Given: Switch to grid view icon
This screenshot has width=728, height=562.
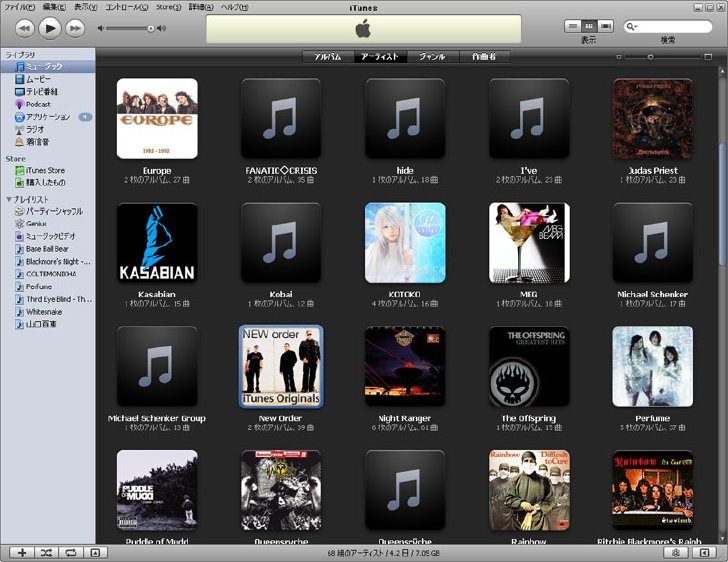Looking at the screenshot, I should click(589, 26).
